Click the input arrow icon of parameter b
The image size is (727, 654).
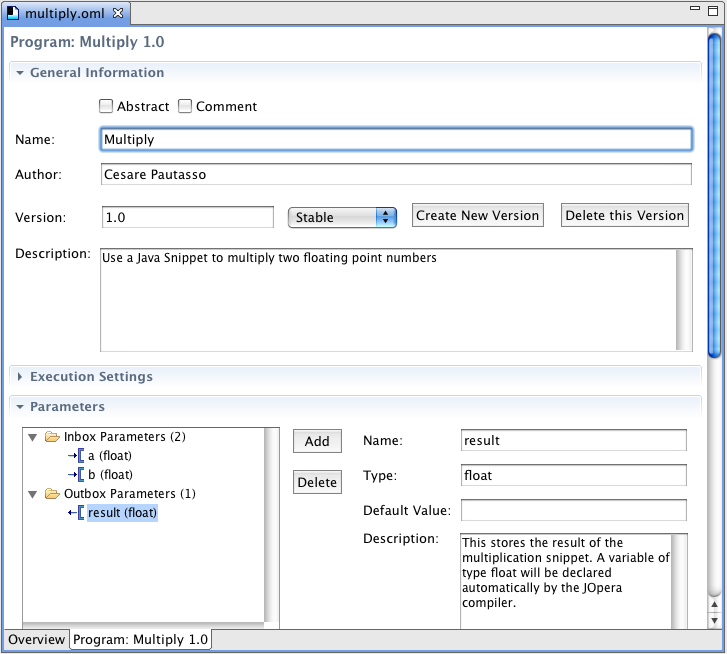(76, 475)
